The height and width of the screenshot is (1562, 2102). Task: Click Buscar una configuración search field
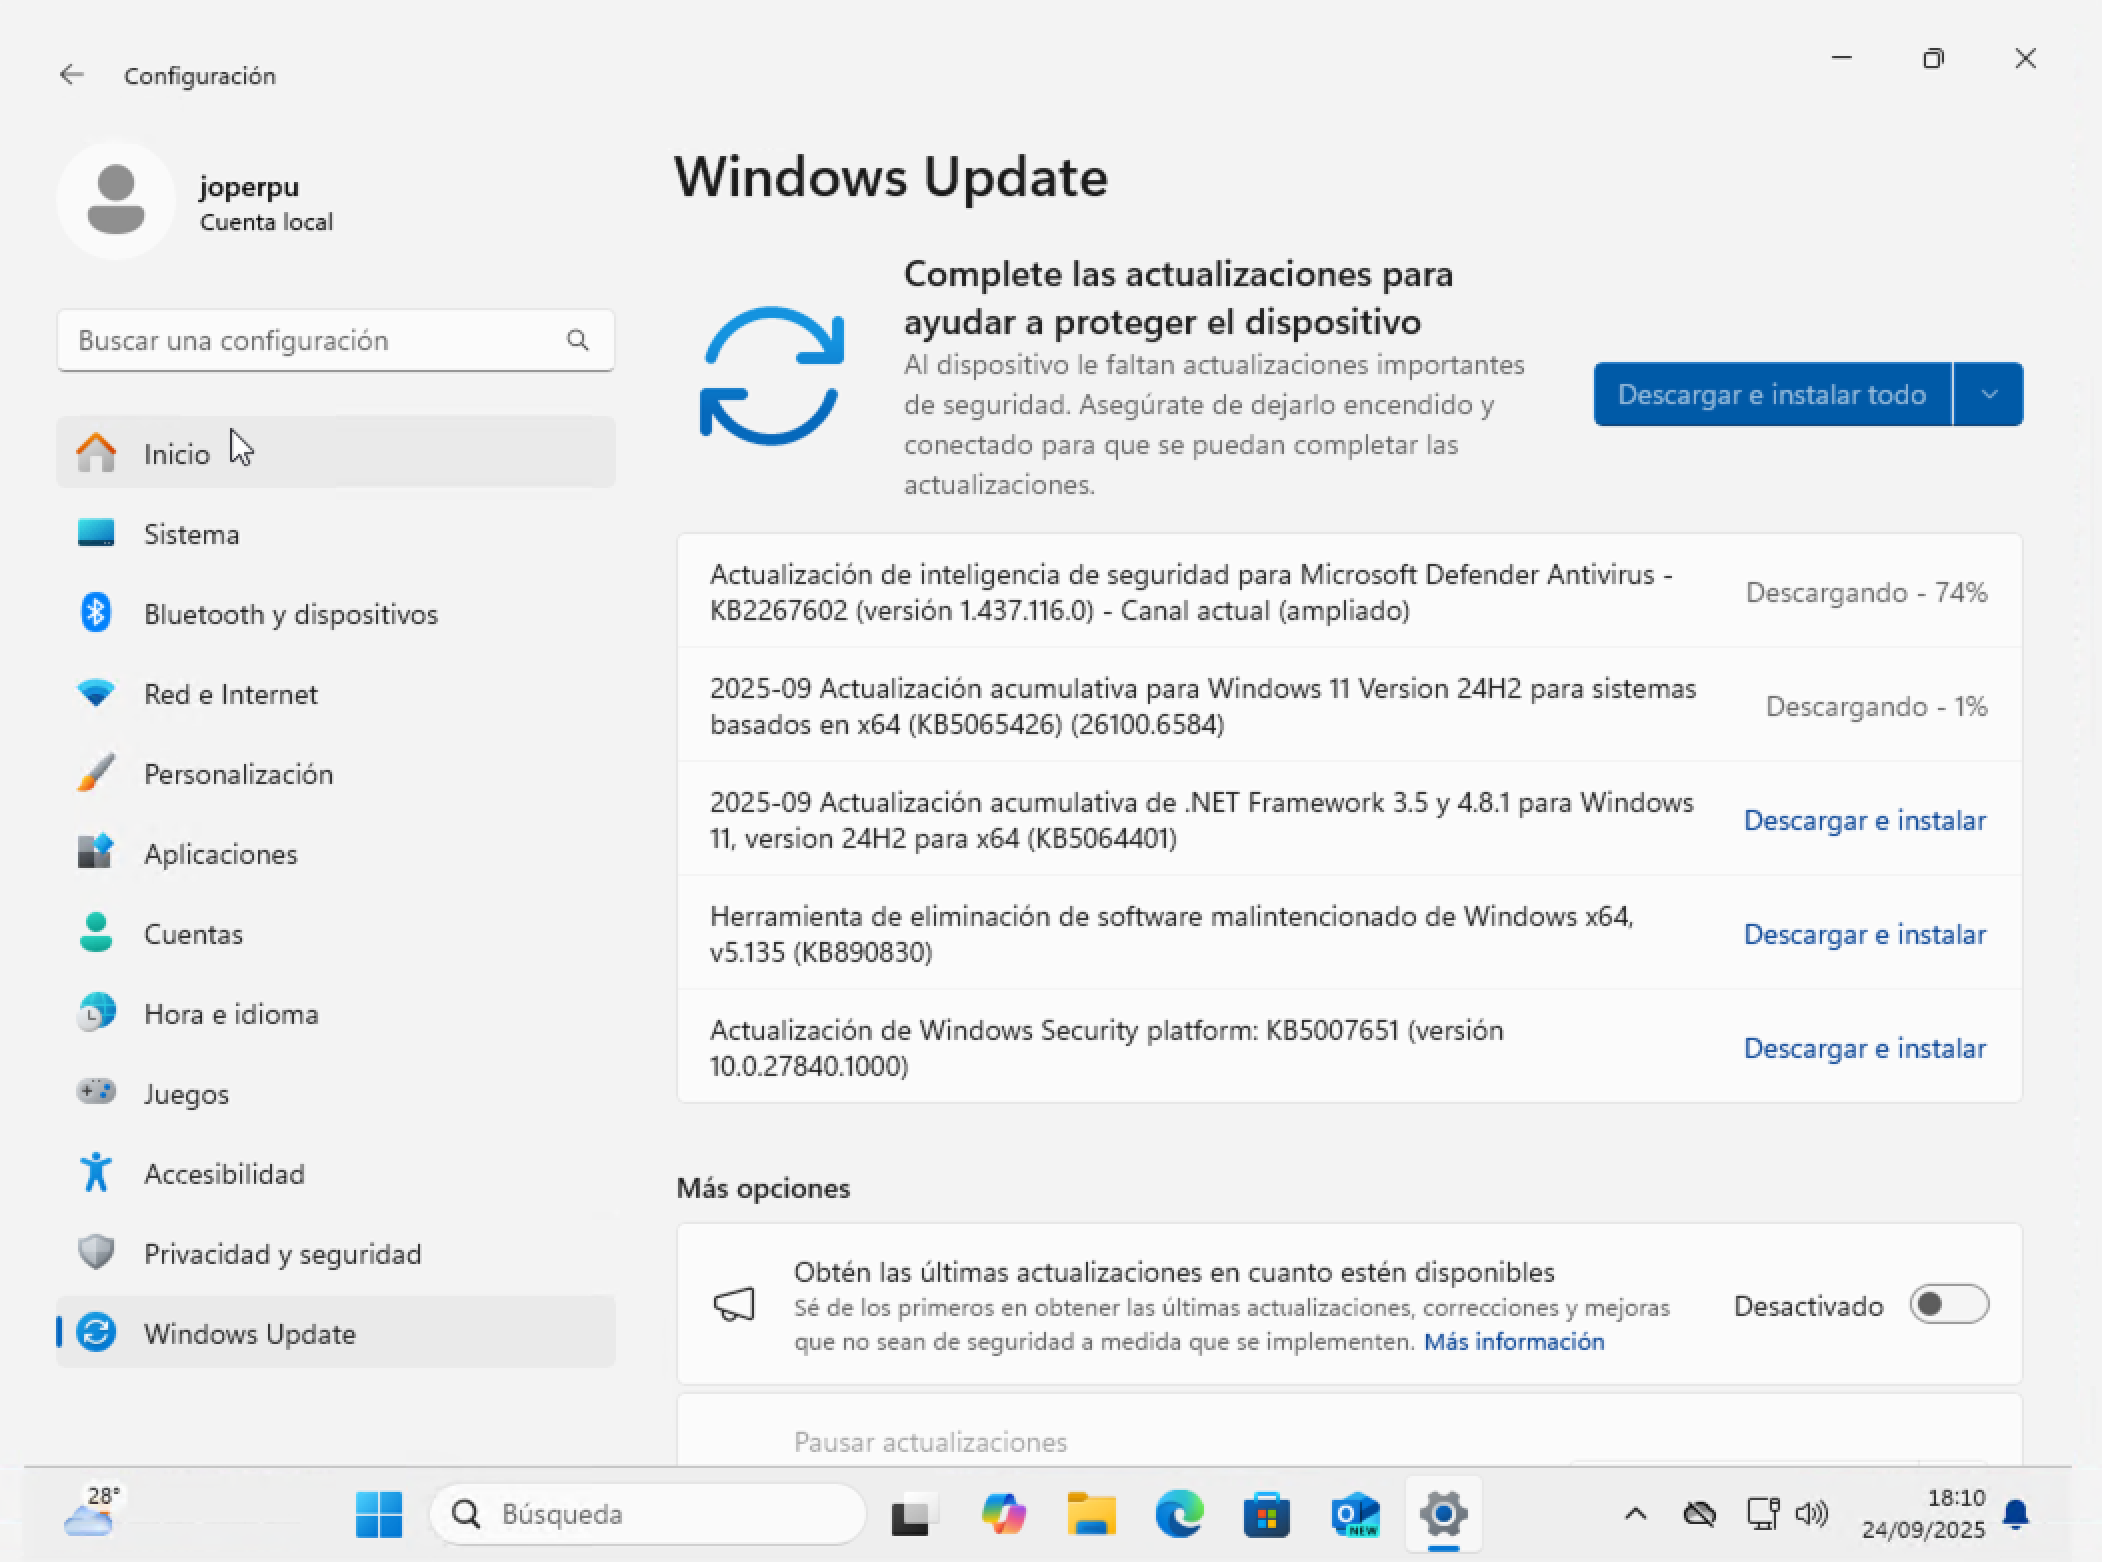pos(336,340)
